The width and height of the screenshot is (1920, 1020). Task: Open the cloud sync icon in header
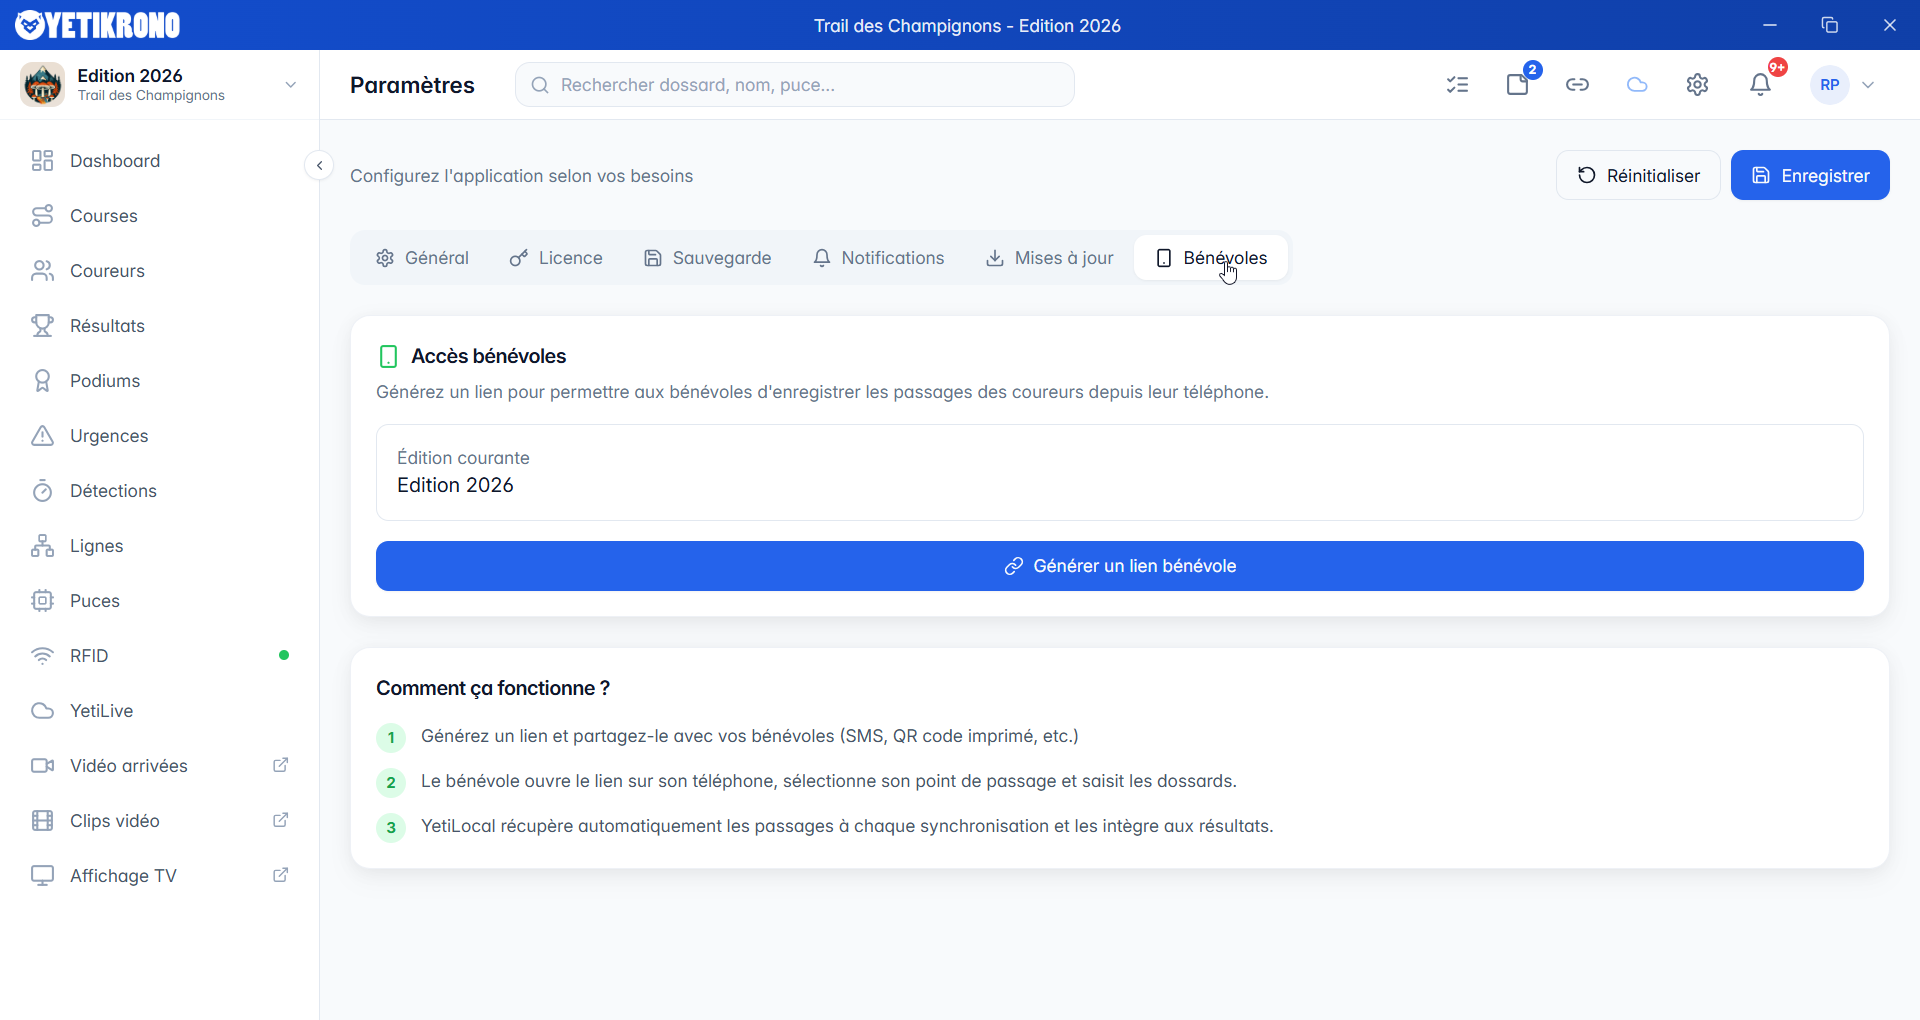point(1637,85)
